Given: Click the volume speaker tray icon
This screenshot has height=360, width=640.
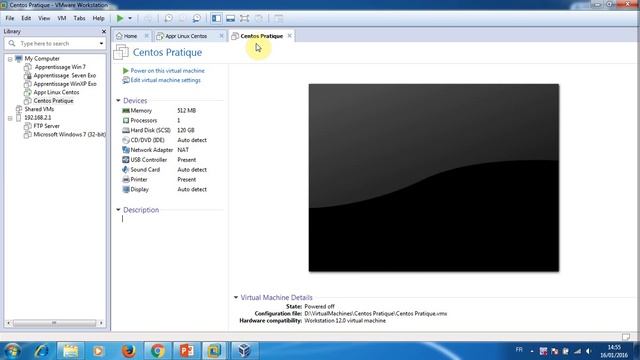Looking at the screenshot, I should click(x=589, y=351).
